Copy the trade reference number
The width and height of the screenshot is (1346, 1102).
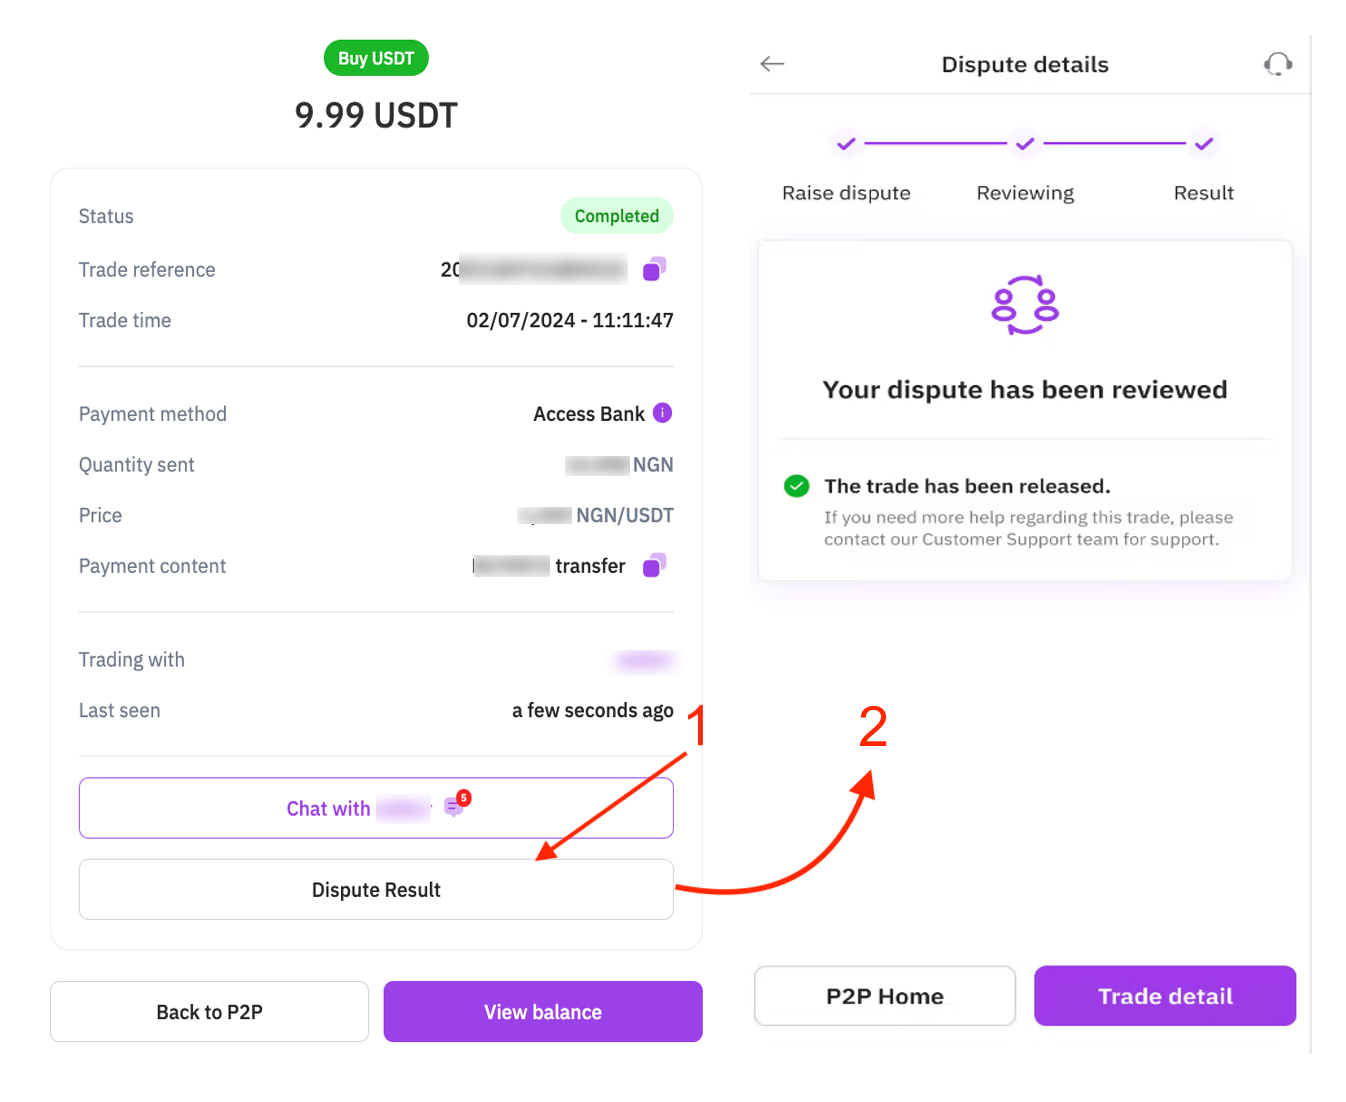click(x=654, y=268)
